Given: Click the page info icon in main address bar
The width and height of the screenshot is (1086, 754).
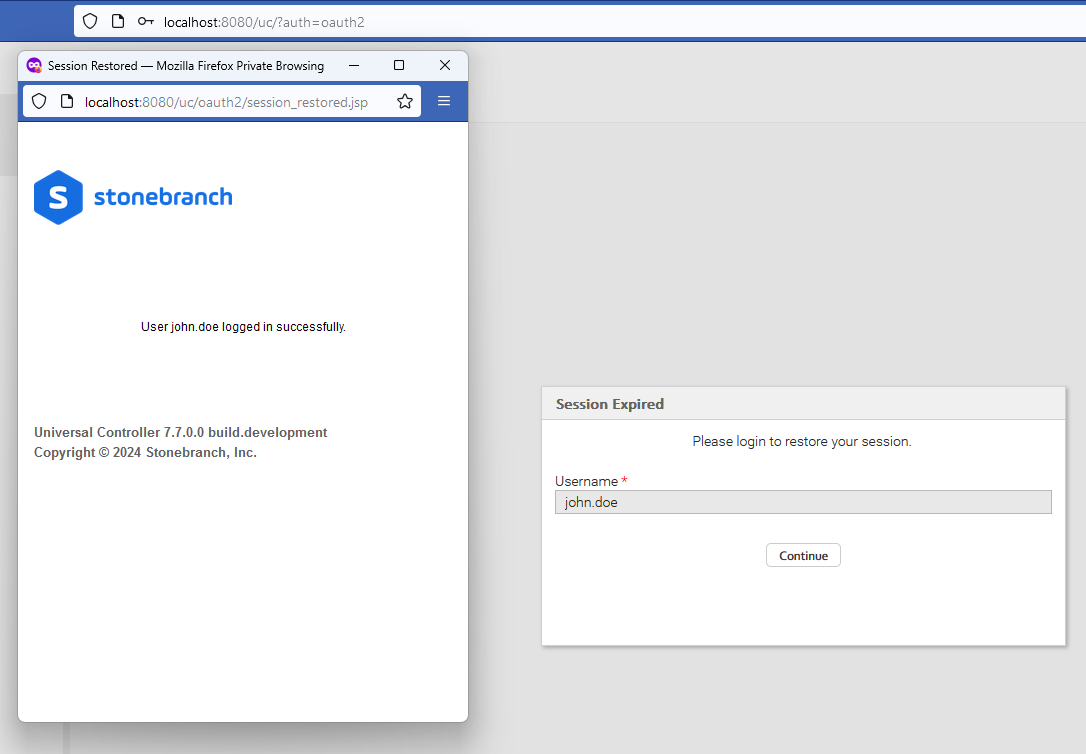Looking at the screenshot, I should pyautogui.click(x=118, y=21).
